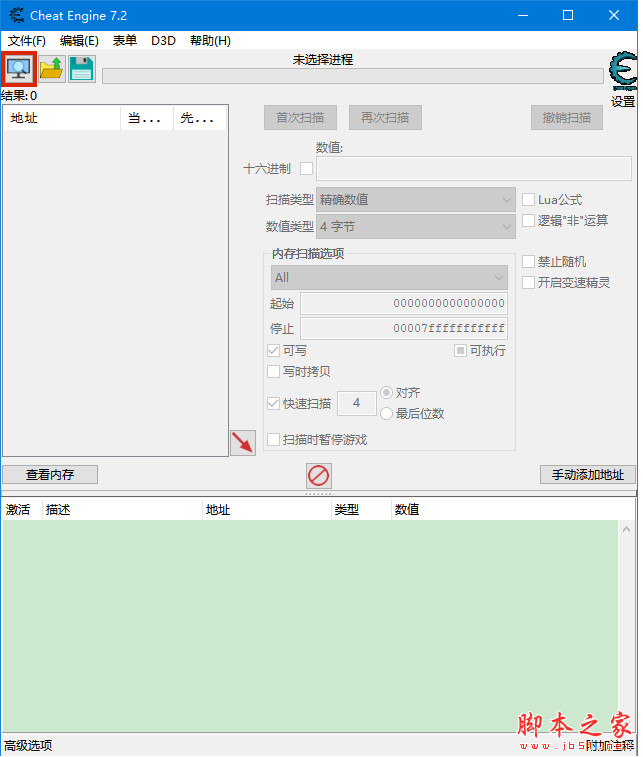Open the 编辑(E) menu
Viewport: 643px width, 757px height.
[x=79, y=41]
